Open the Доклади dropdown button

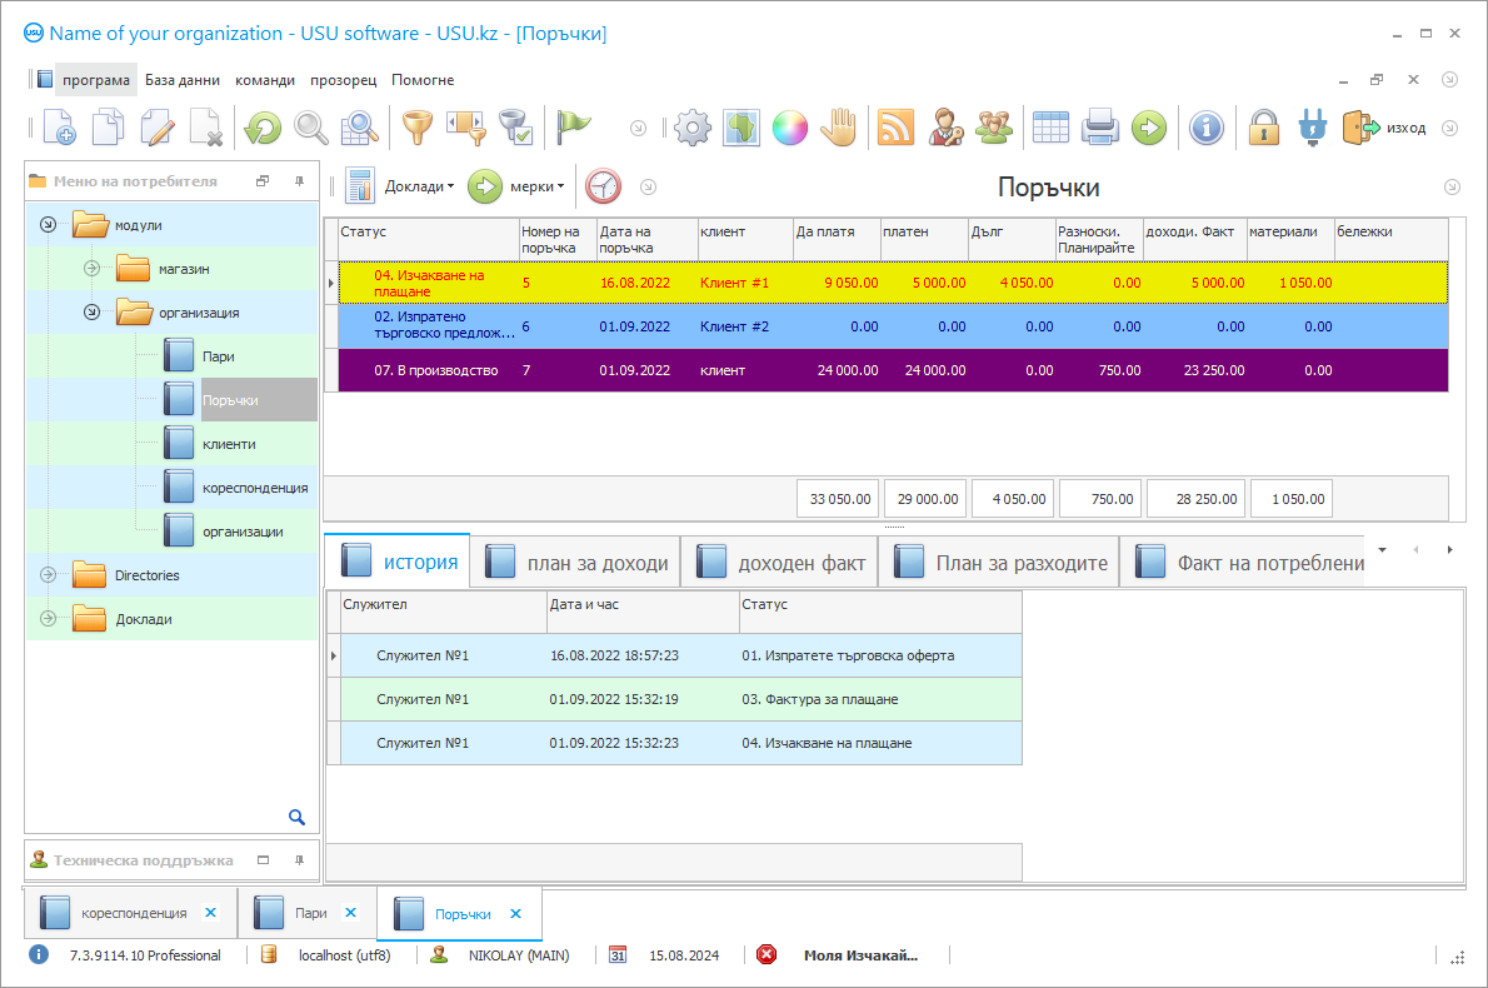pyautogui.click(x=418, y=186)
